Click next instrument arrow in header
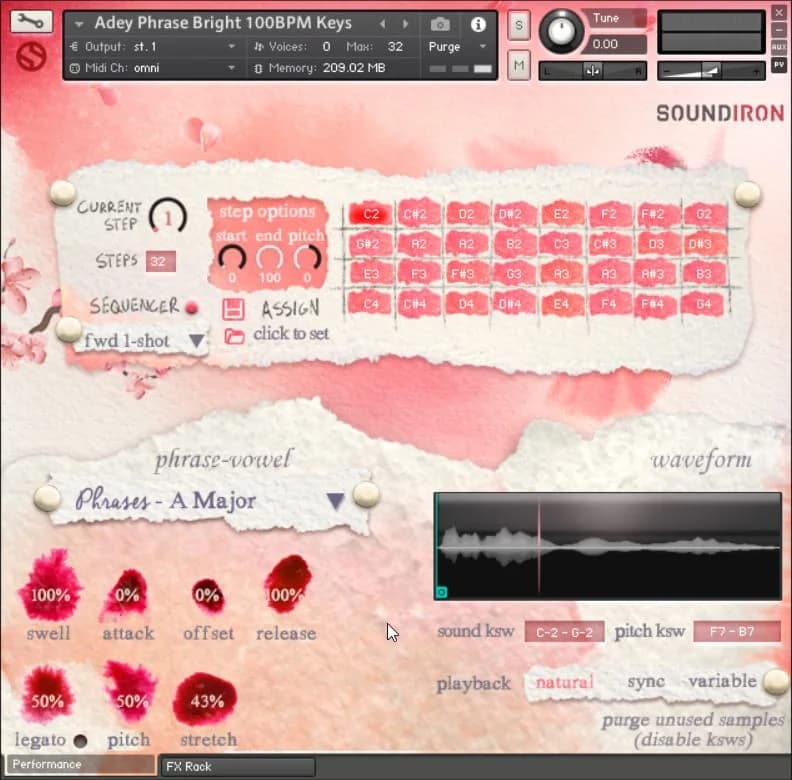Viewport: 792px width, 780px height. (405, 23)
